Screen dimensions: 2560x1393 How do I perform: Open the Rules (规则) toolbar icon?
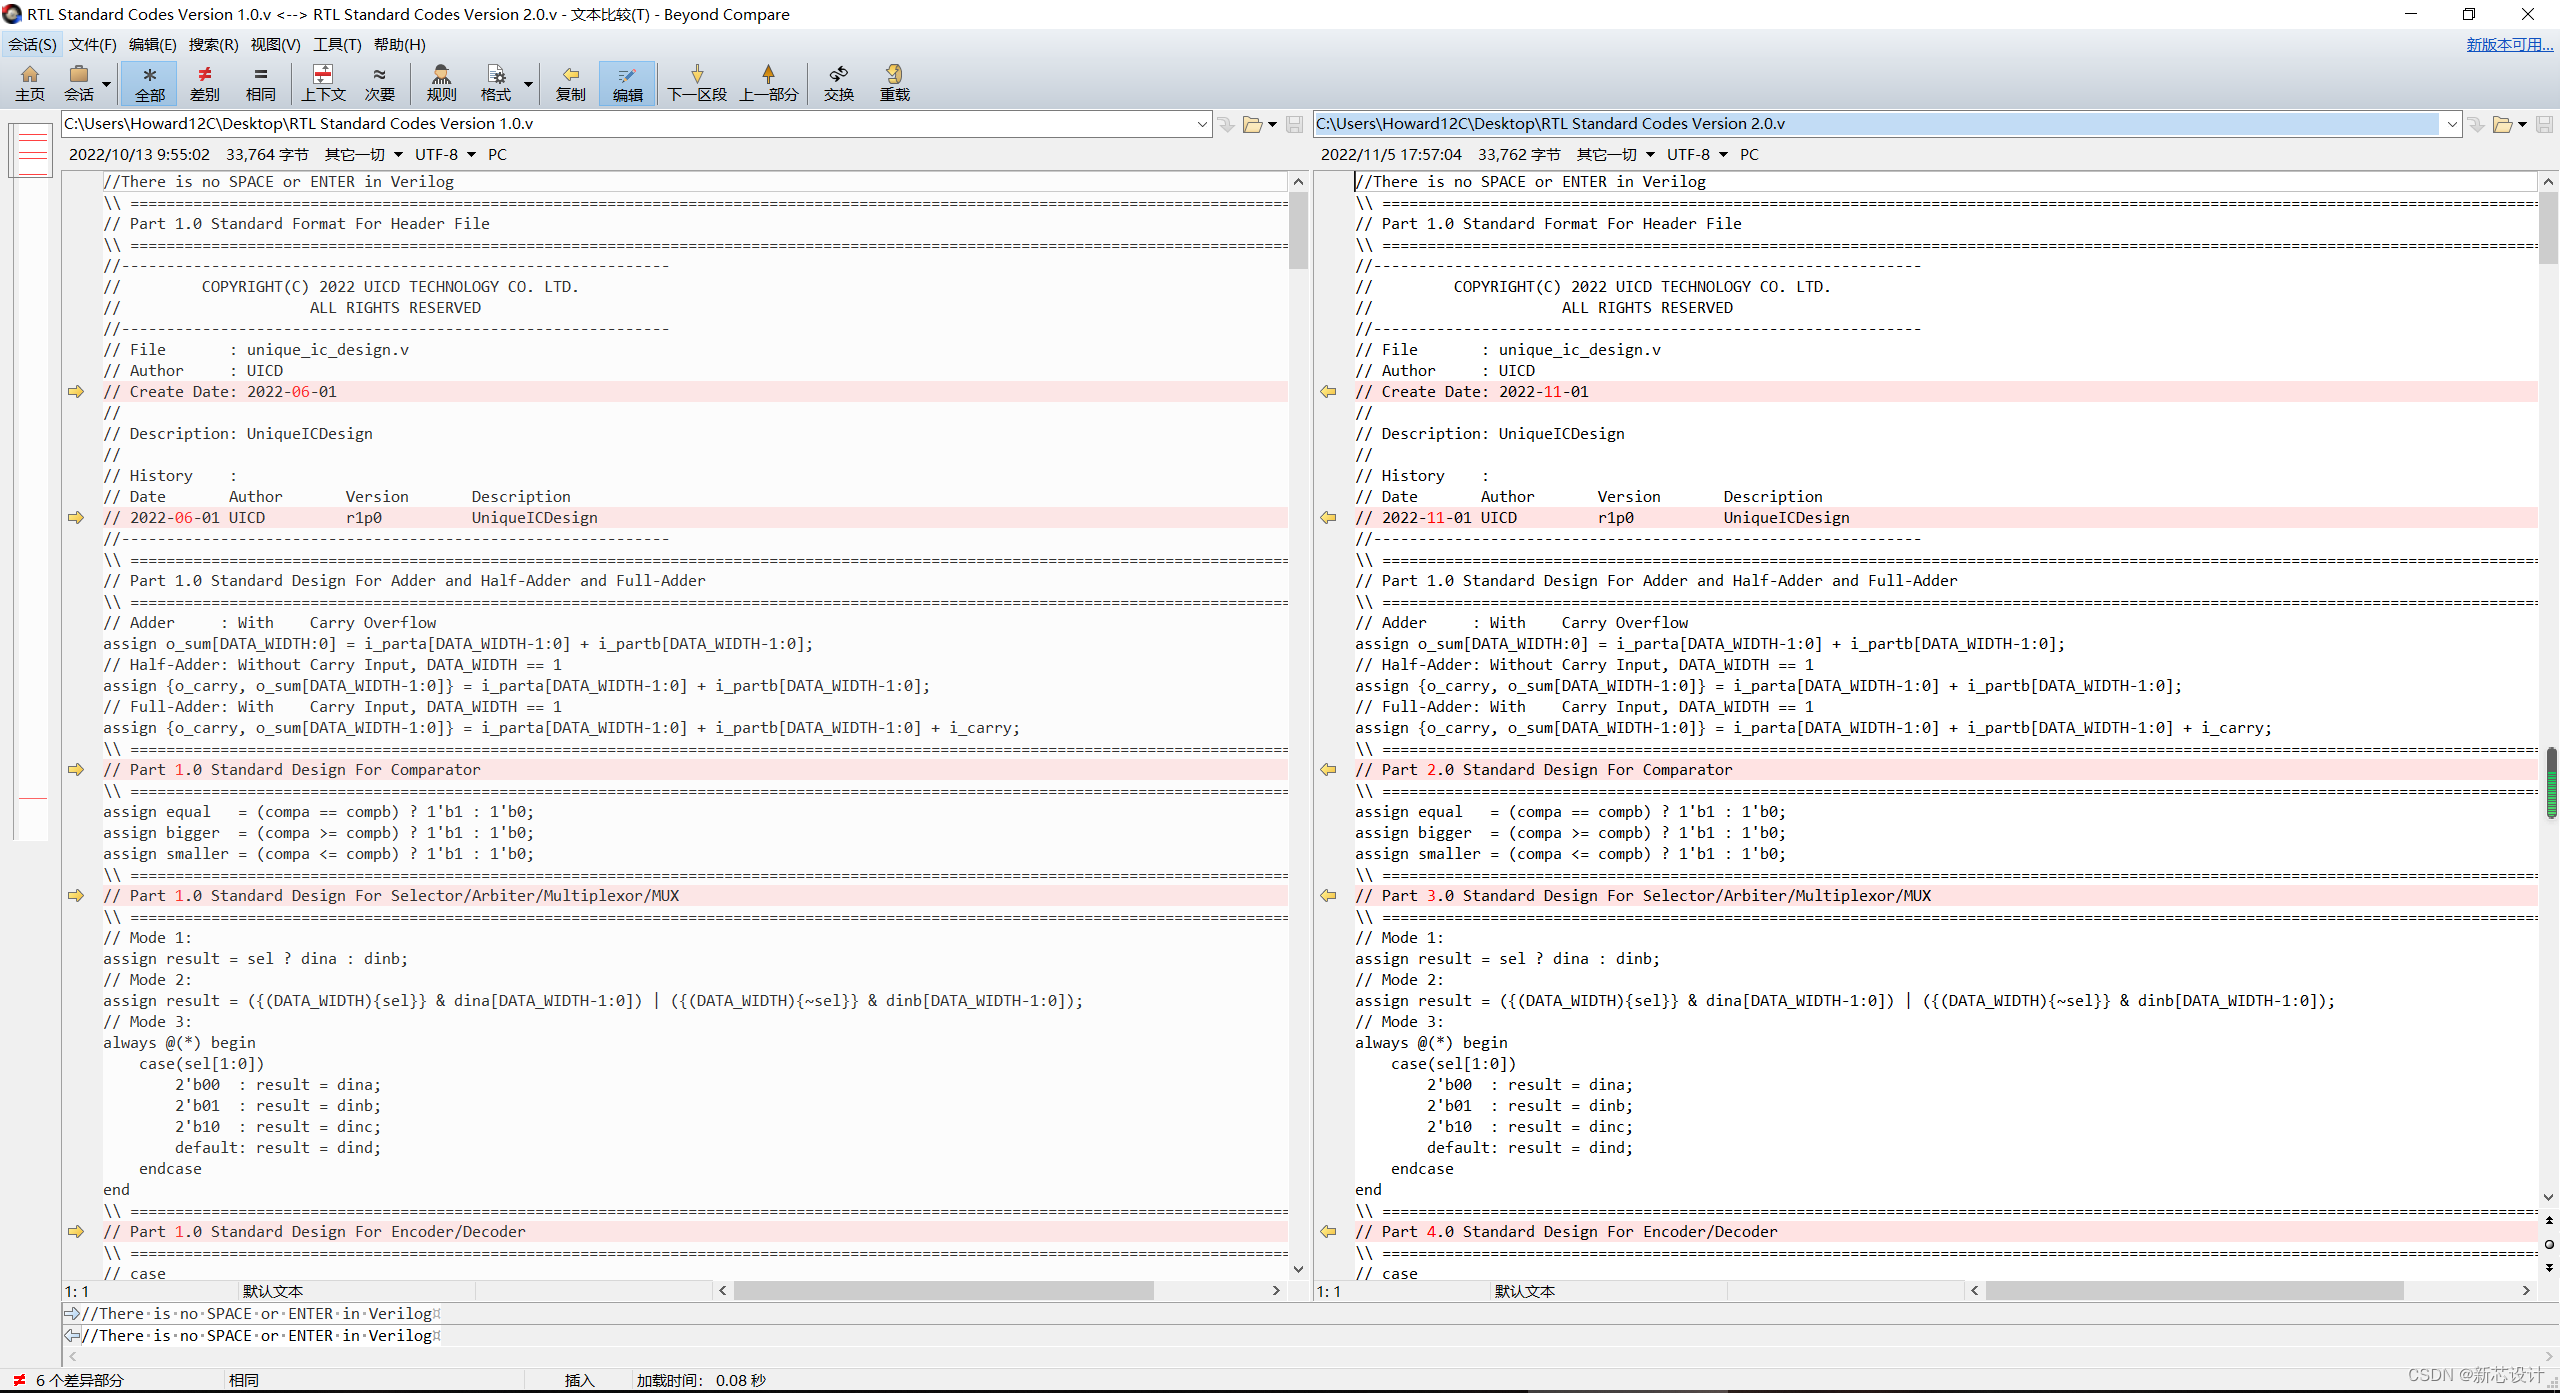pyautogui.click(x=441, y=83)
